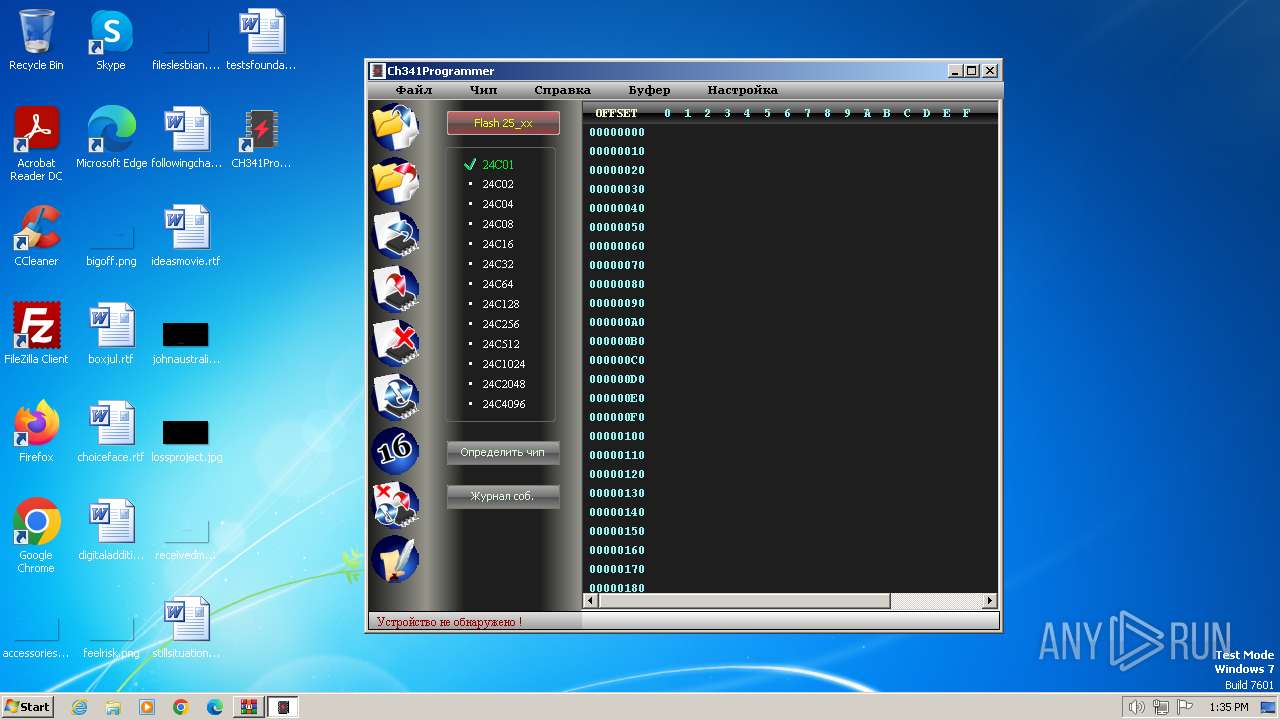The image size is (1280, 720).
Task: Click the Журнал соб. button
Action: click(x=503, y=496)
